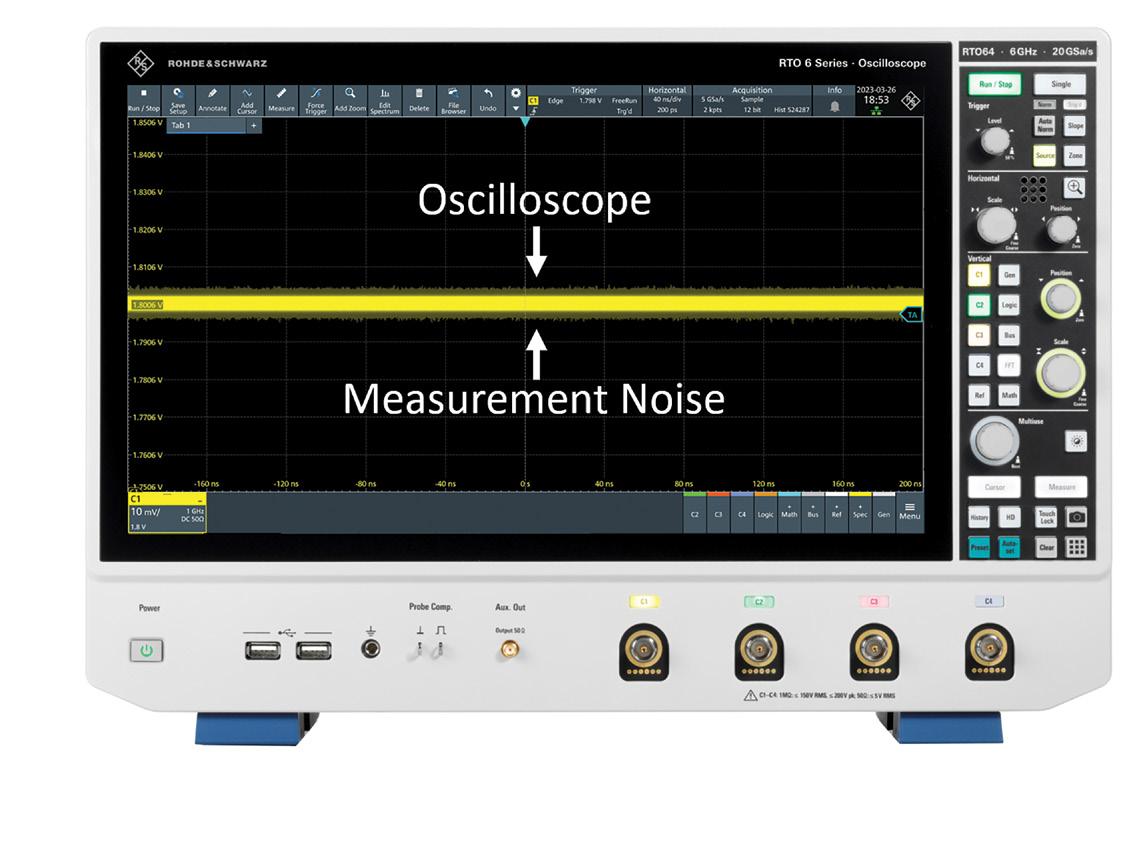The image size is (1133, 856).
Task: Click the Single acquisition key
Action: click(x=1061, y=85)
